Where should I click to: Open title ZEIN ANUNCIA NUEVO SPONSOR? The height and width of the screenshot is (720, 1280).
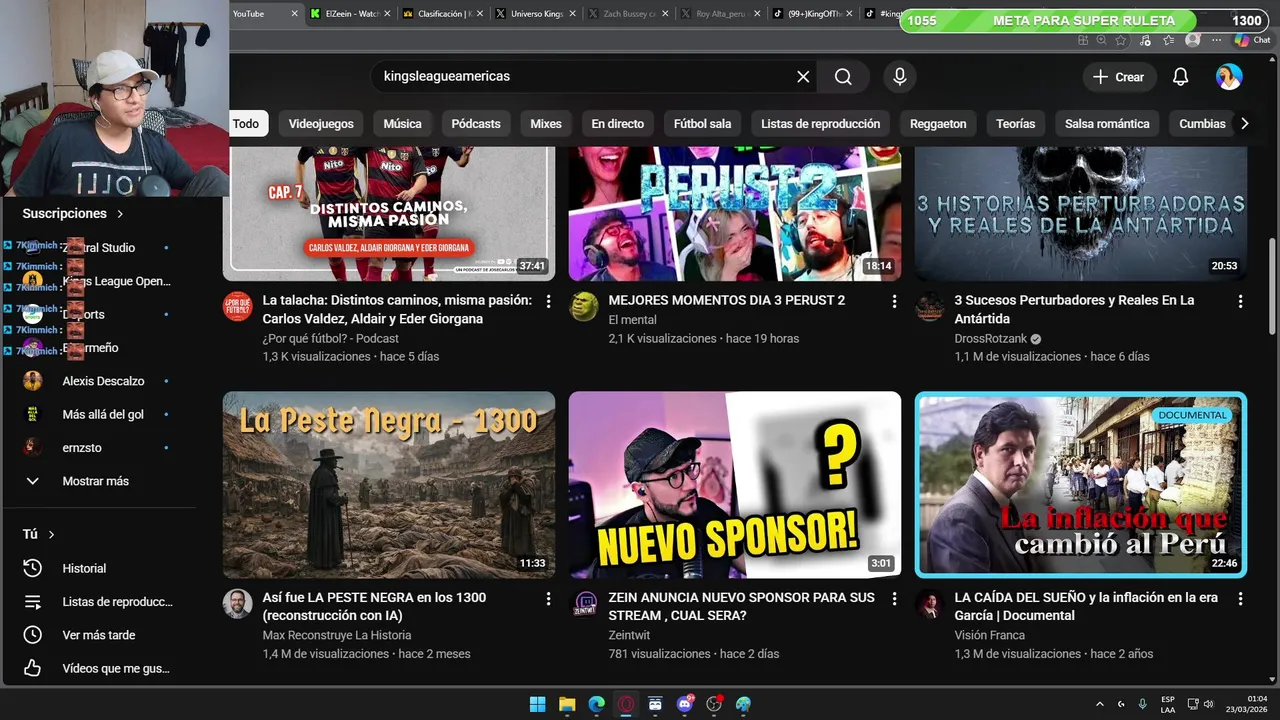point(741,606)
